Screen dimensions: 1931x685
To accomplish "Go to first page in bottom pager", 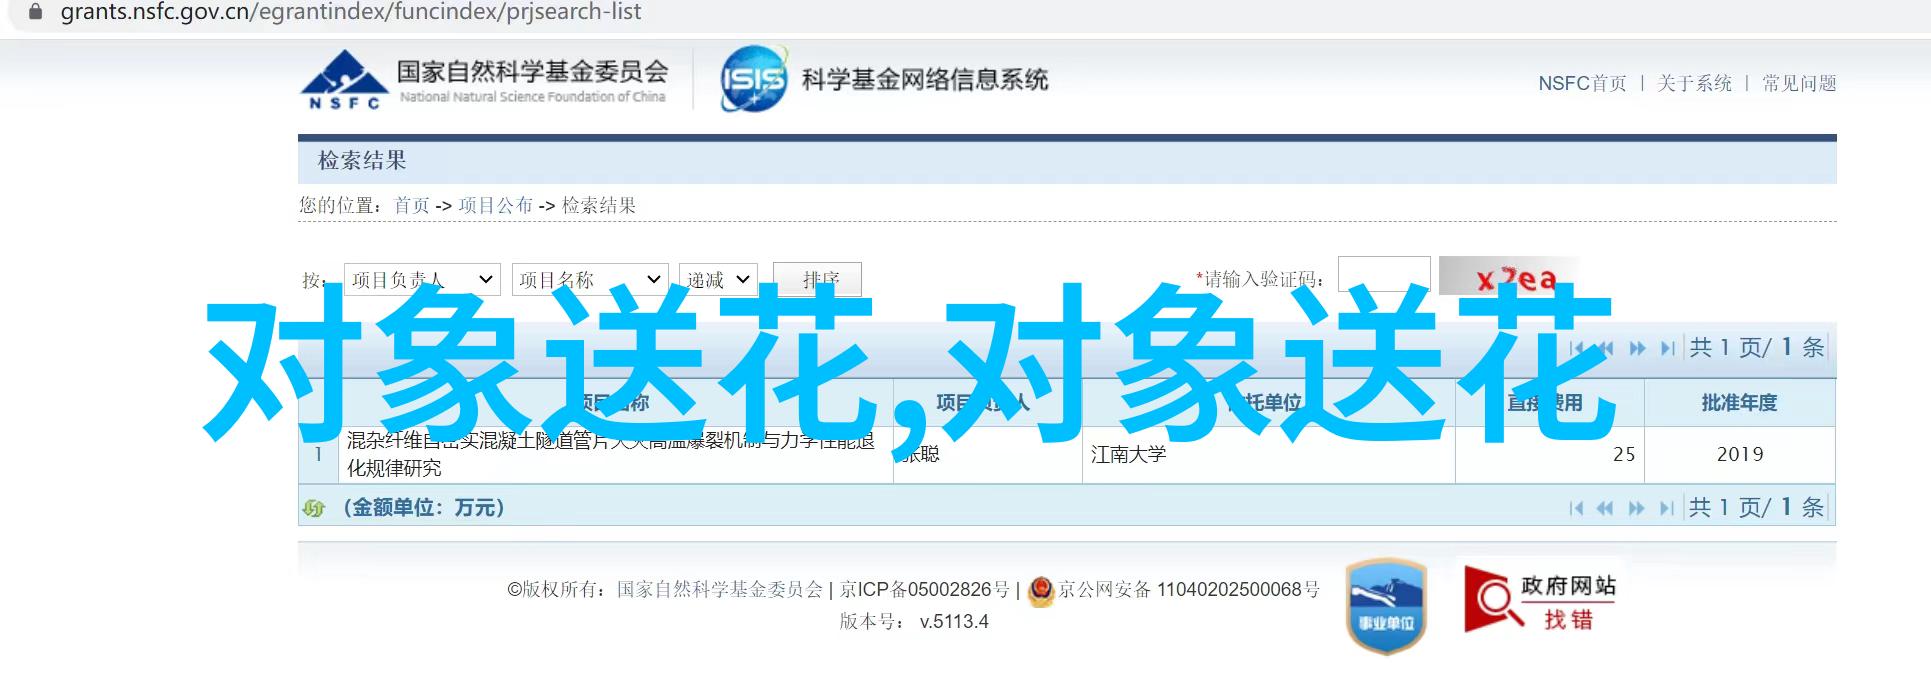I will 1577,508.
